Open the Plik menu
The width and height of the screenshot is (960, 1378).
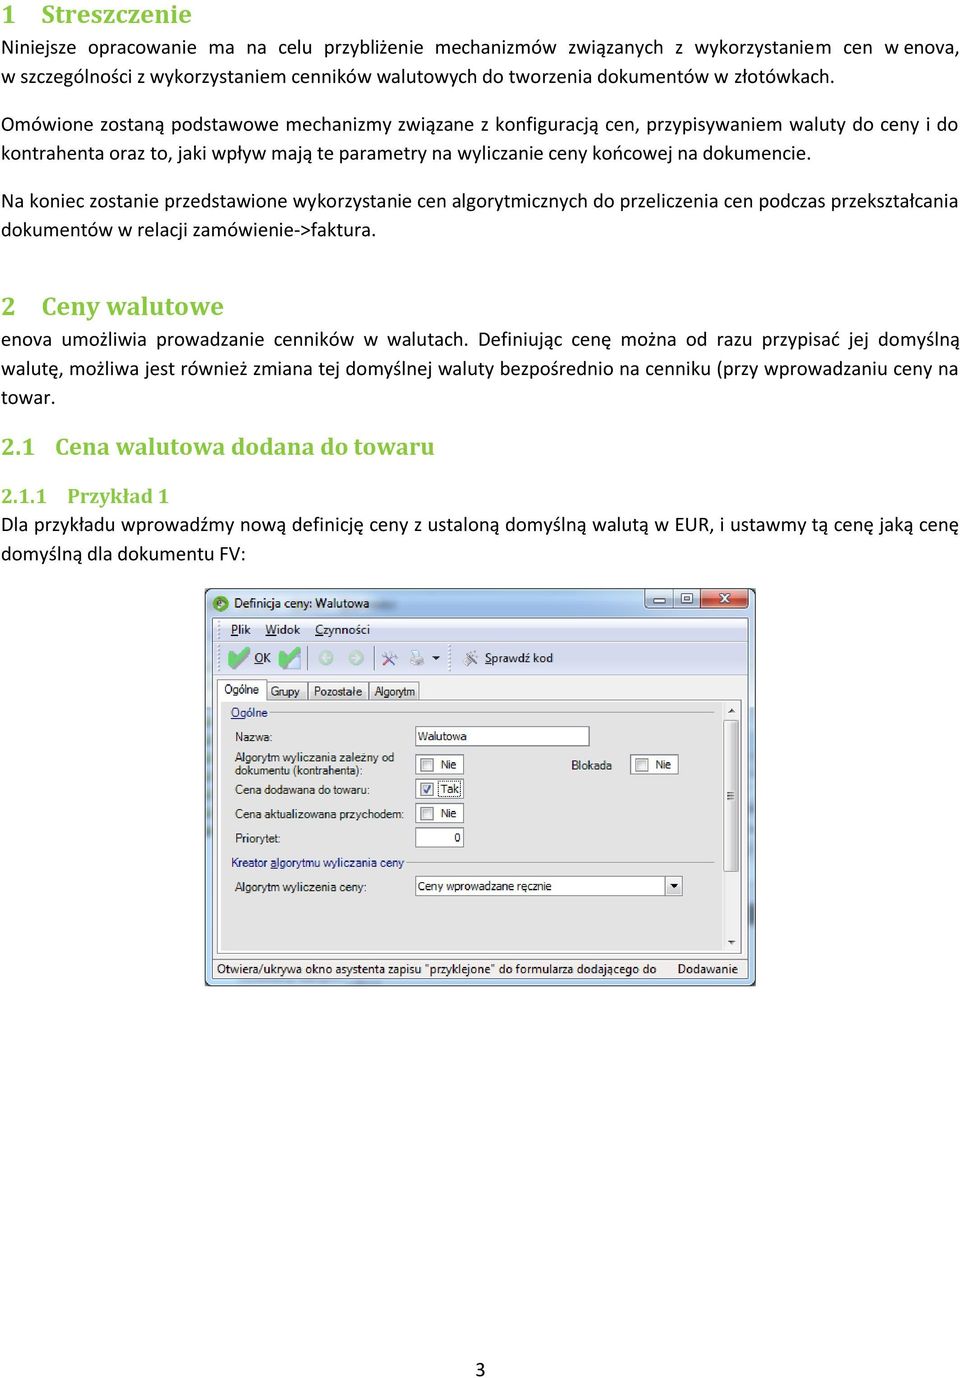[x=240, y=630]
